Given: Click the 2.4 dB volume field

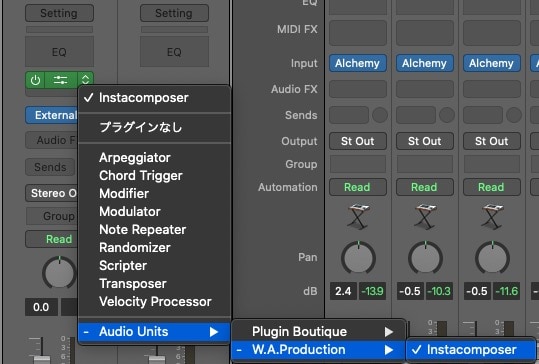Looking at the screenshot, I should click(343, 291).
